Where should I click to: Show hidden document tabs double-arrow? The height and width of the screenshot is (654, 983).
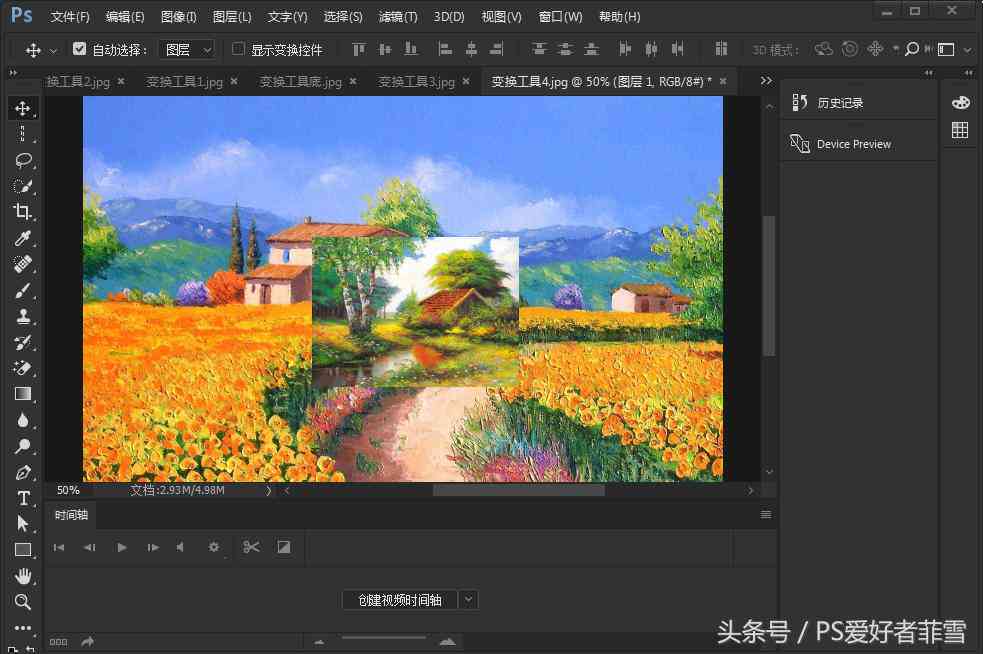click(766, 81)
